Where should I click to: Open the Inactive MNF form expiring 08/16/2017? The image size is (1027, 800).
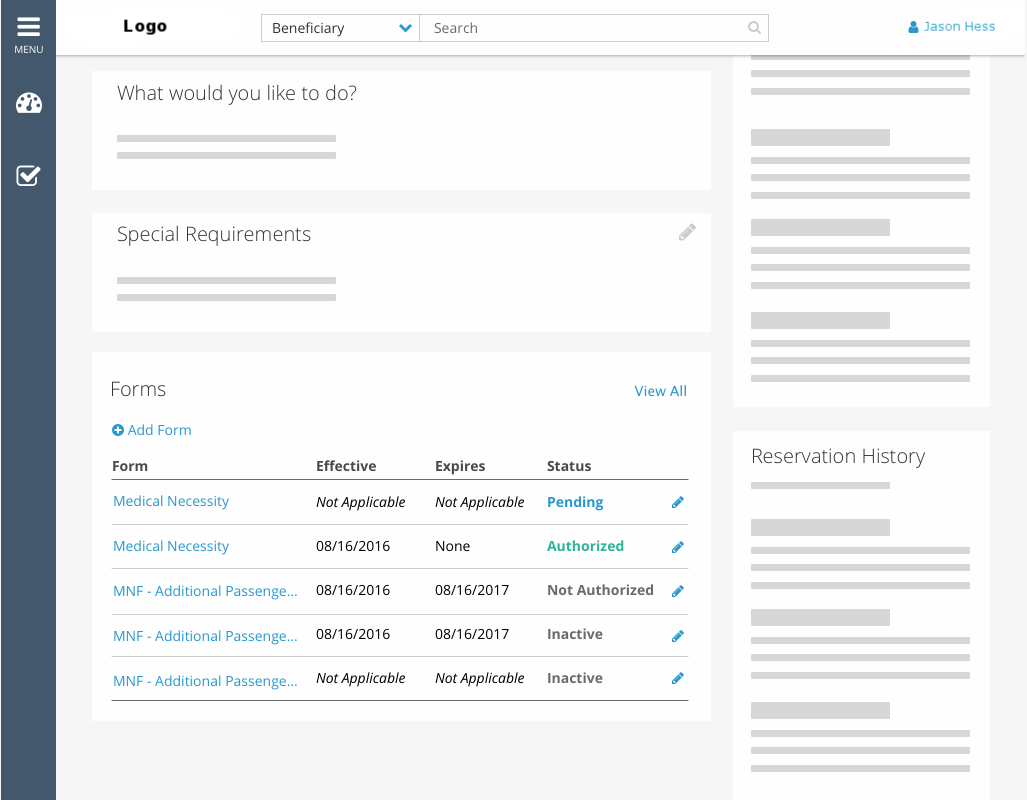click(x=205, y=636)
